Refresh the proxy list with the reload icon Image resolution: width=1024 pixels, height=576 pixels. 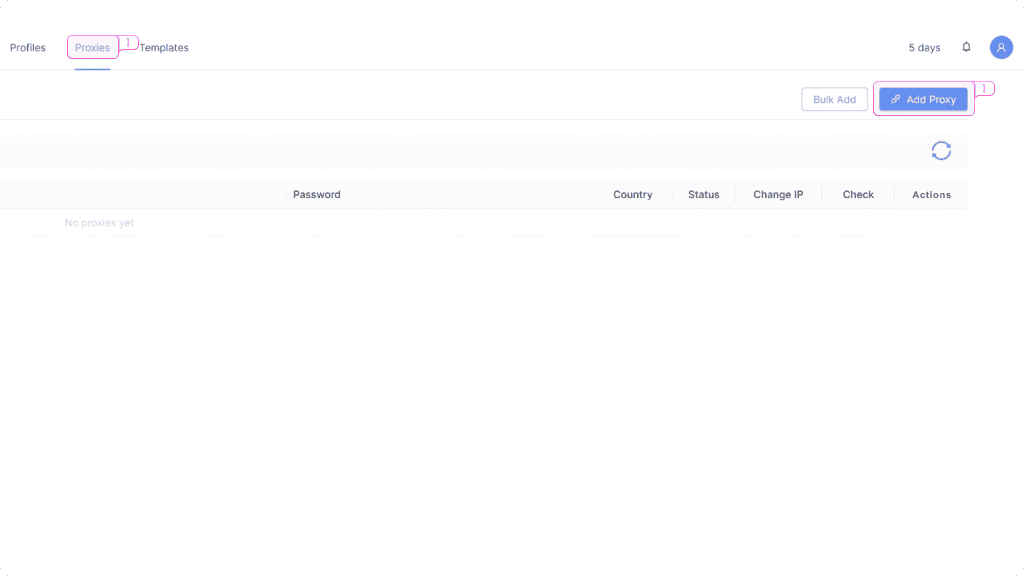pos(940,150)
